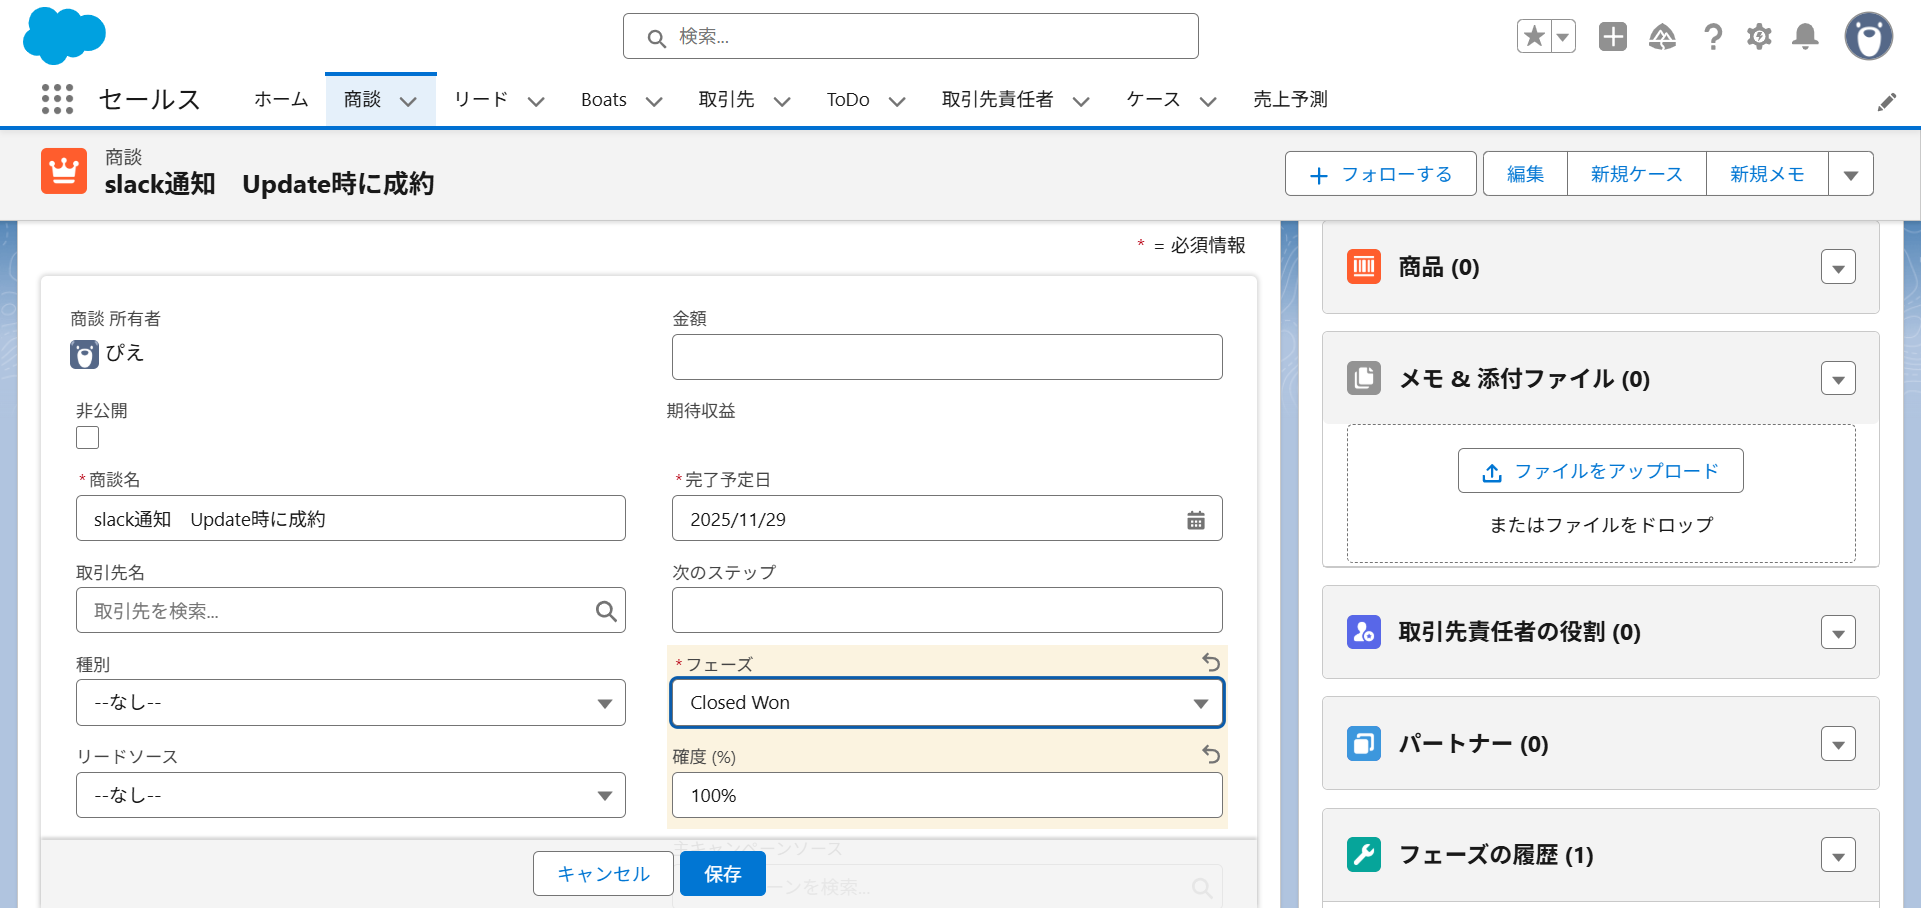Open the 取引先 tab dropdown chevron
Viewport: 1921px width, 908px height.
tap(782, 101)
